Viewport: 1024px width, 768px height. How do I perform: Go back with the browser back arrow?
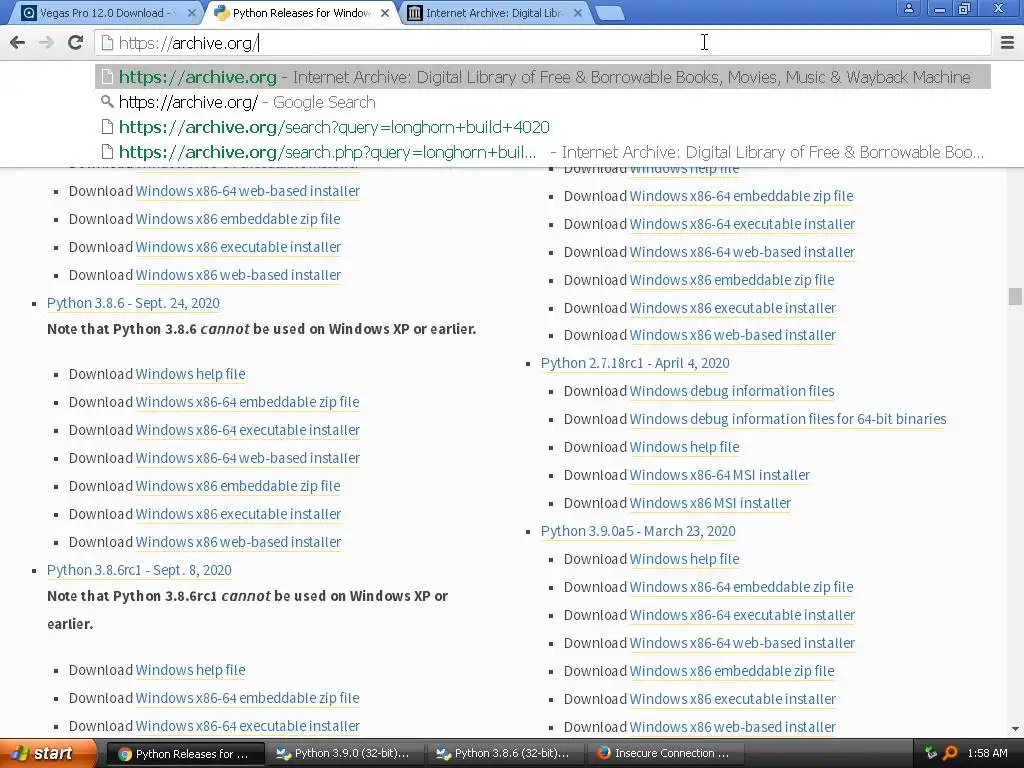[x=18, y=43]
